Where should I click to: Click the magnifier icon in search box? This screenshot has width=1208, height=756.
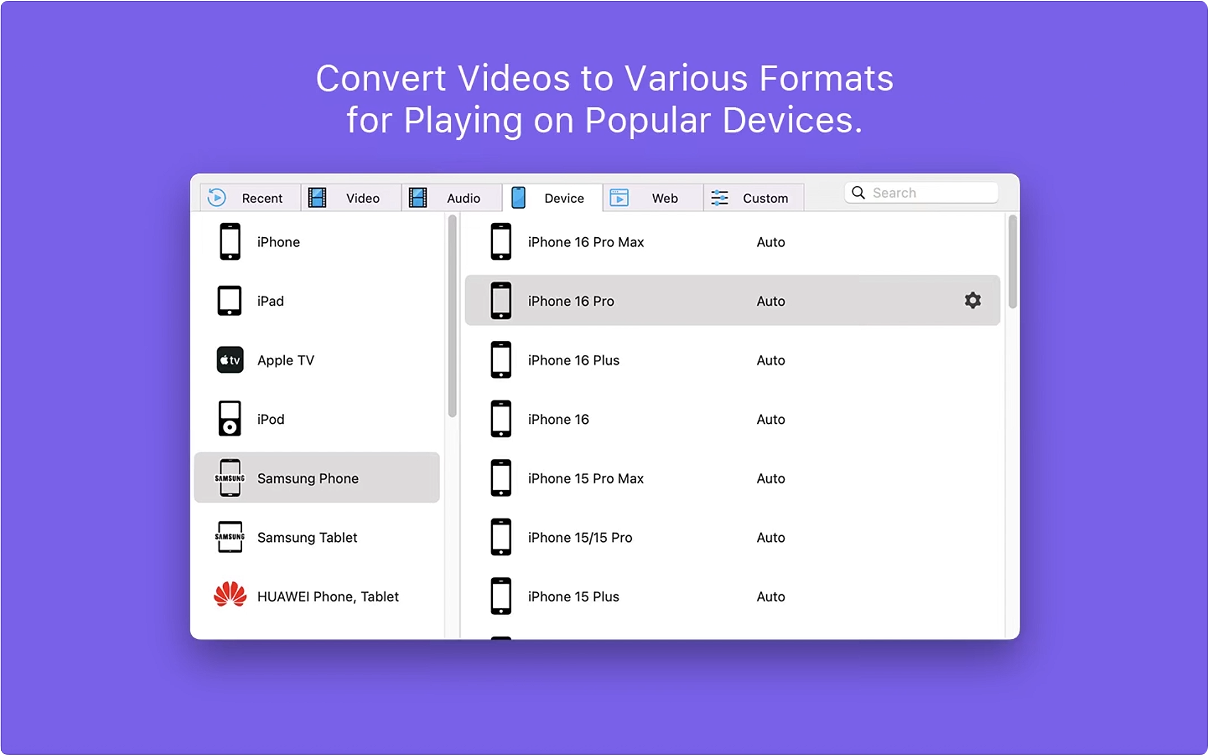point(859,193)
